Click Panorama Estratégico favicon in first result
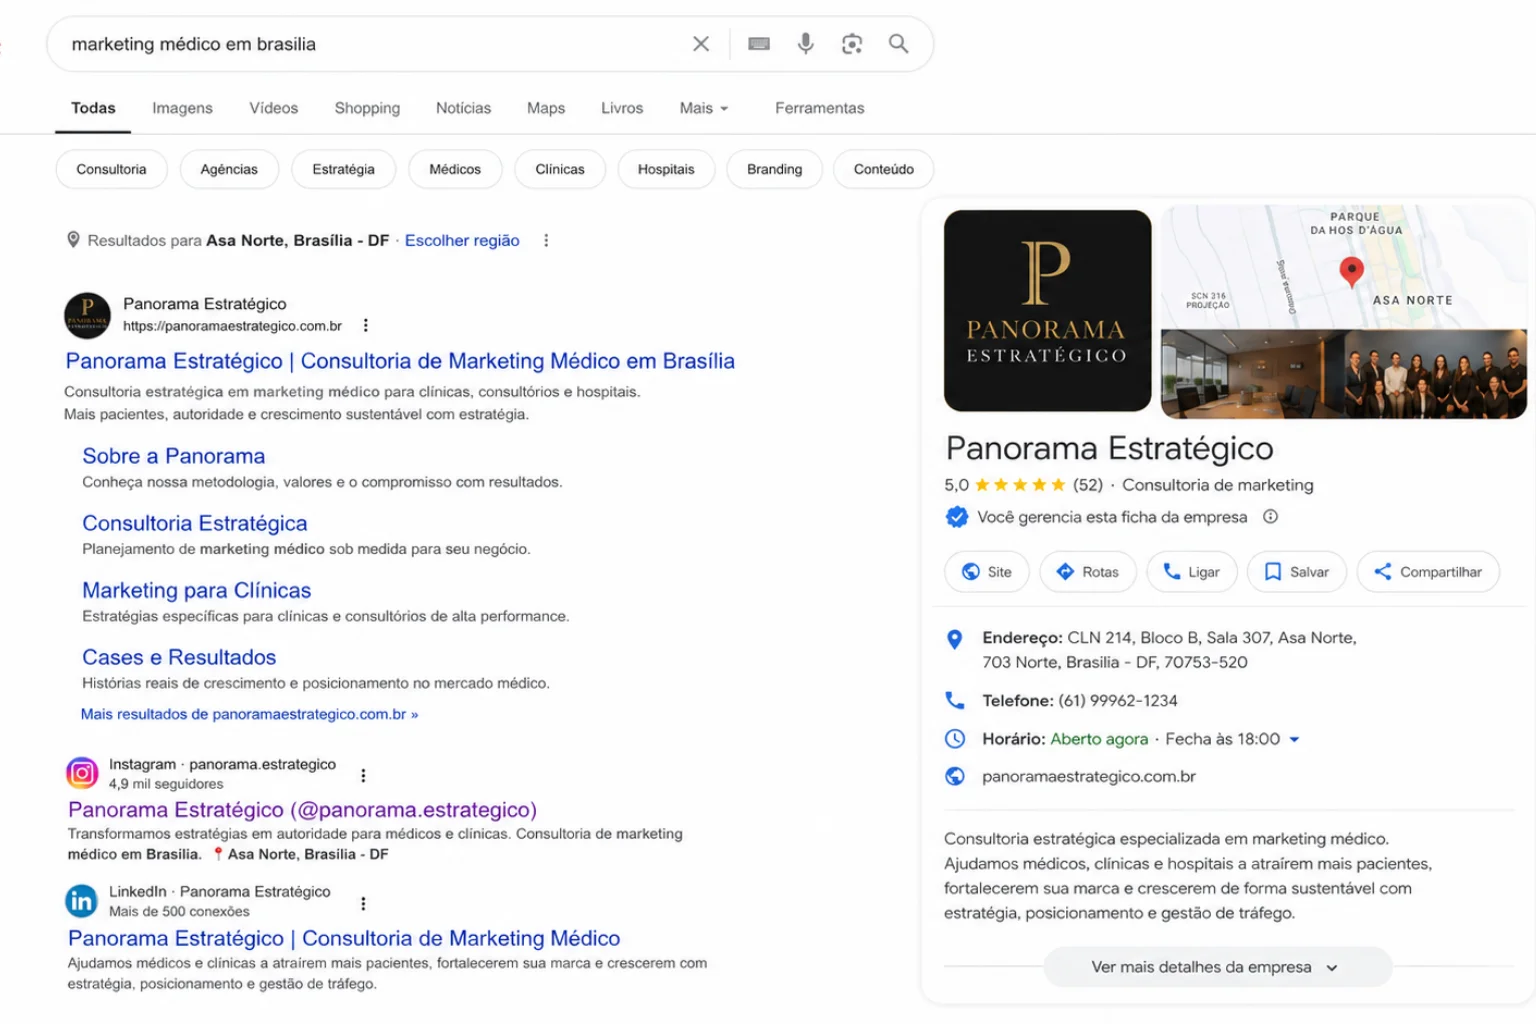Viewport: 1536px width, 1024px height. tap(88, 315)
